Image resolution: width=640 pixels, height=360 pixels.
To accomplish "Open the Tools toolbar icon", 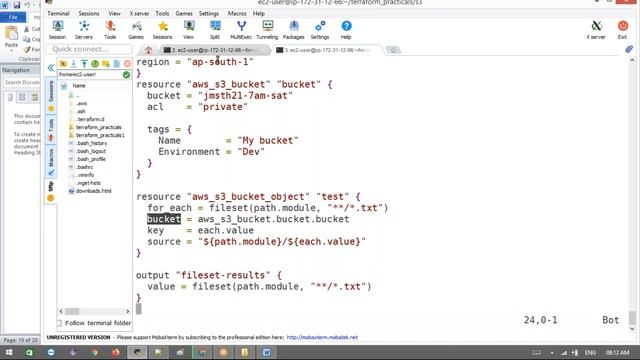I will coord(110,30).
